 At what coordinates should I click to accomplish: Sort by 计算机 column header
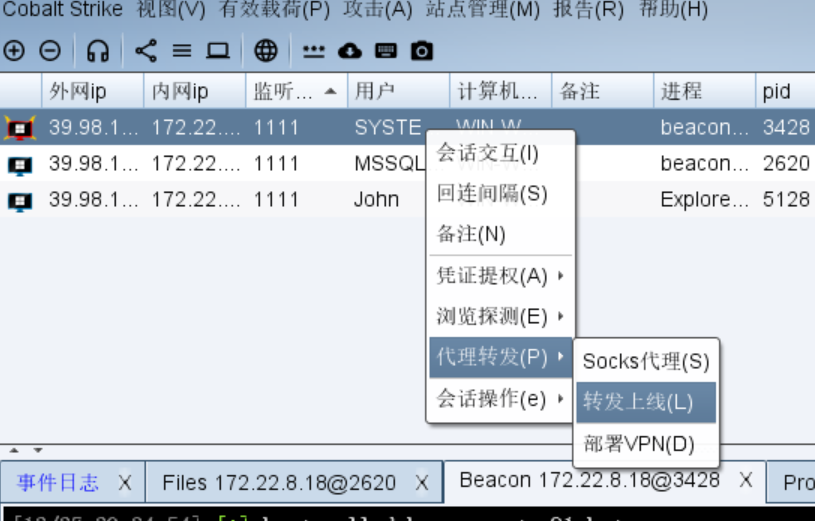(x=500, y=92)
